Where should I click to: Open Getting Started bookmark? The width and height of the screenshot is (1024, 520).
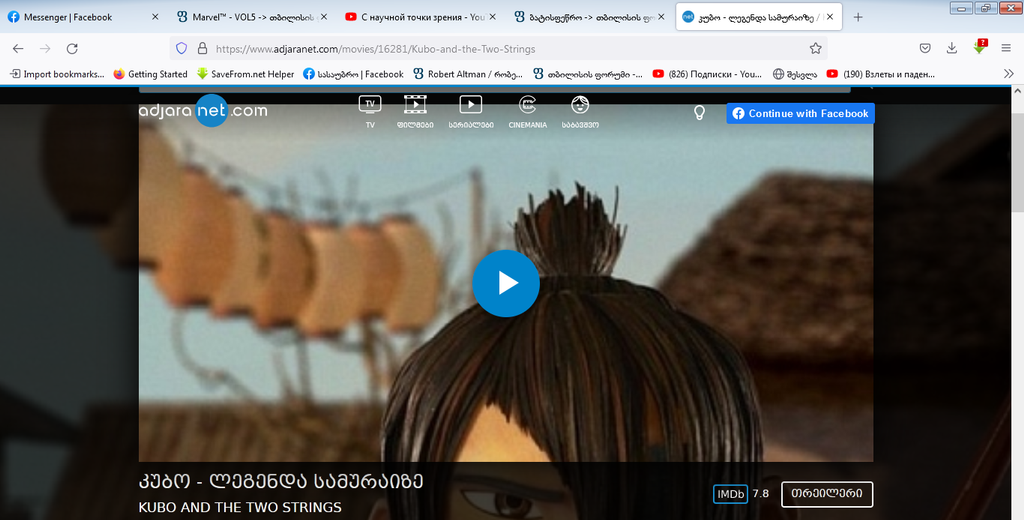[x=150, y=74]
